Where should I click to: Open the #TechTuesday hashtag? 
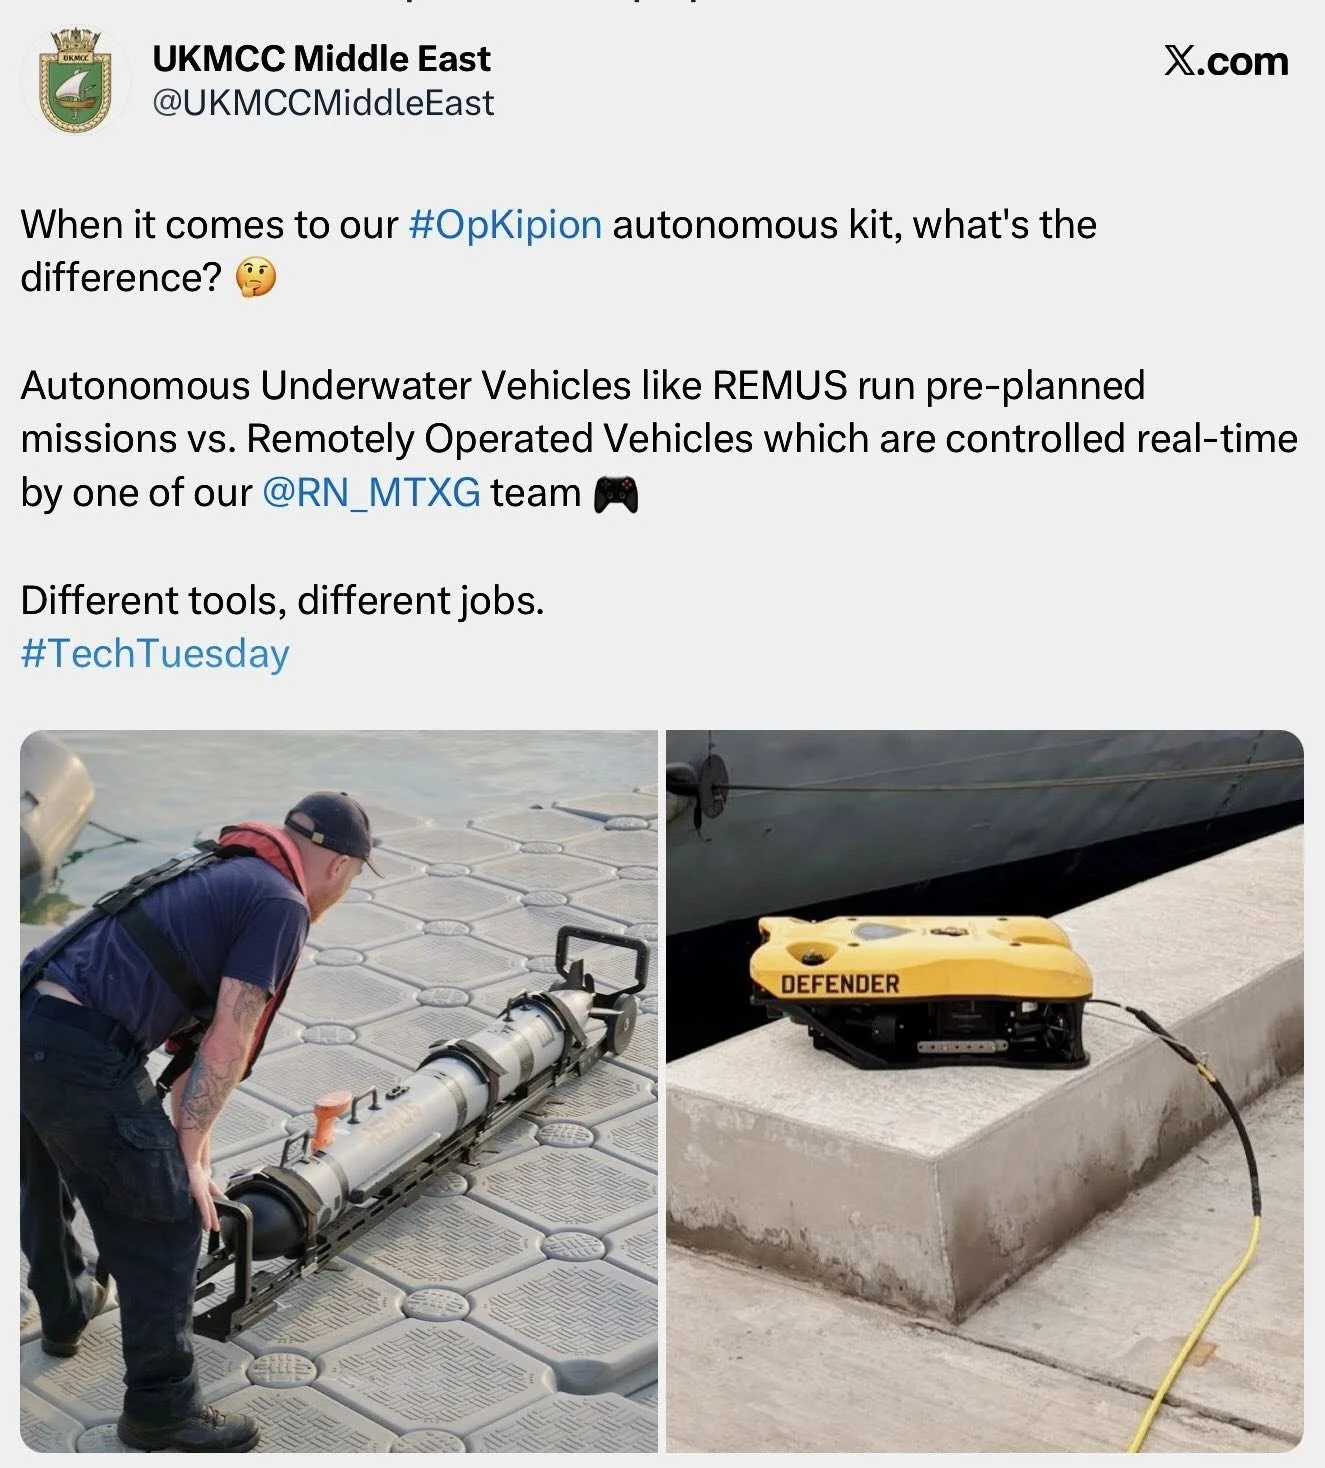coord(155,653)
